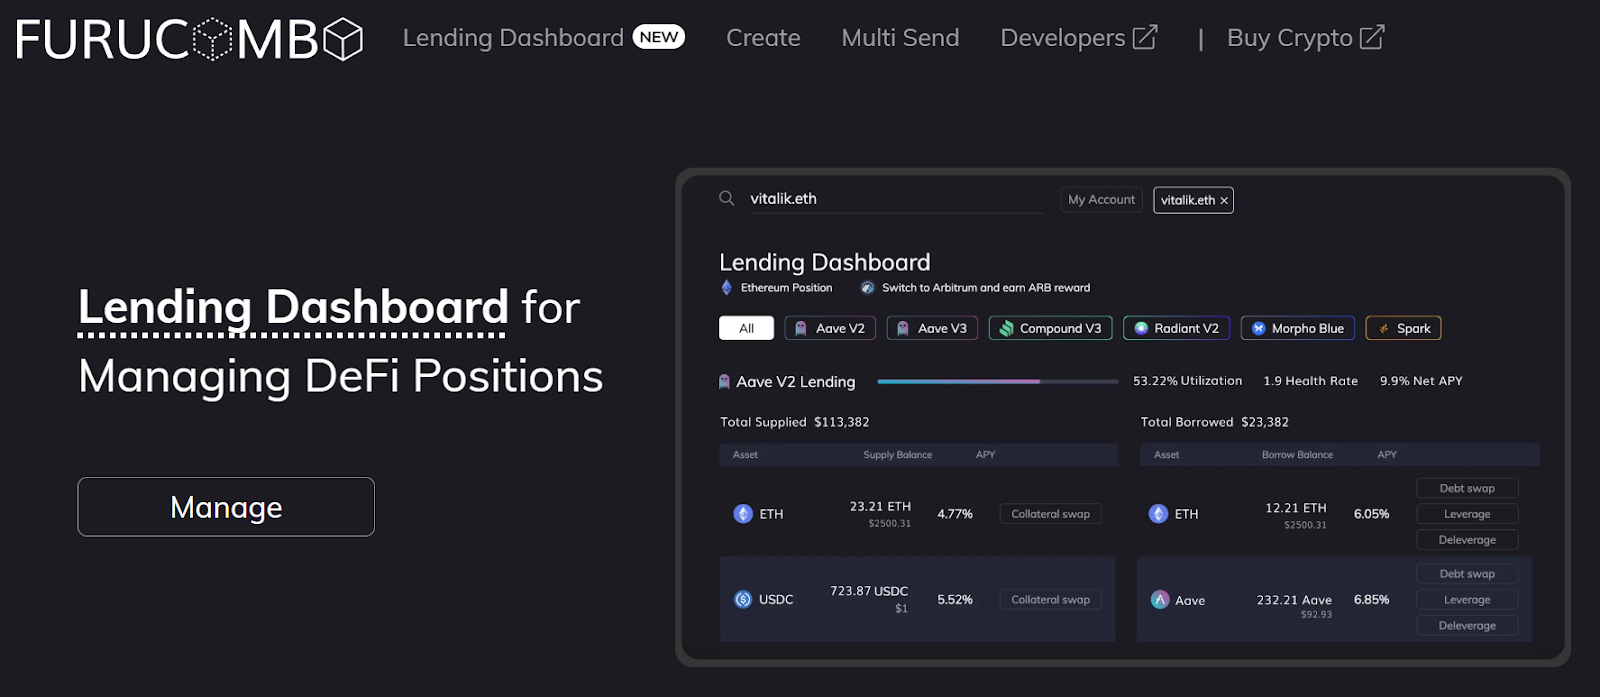This screenshot has width=1600, height=697.
Task: Click the 53.22% Utilization value
Action: coord(1187,381)
